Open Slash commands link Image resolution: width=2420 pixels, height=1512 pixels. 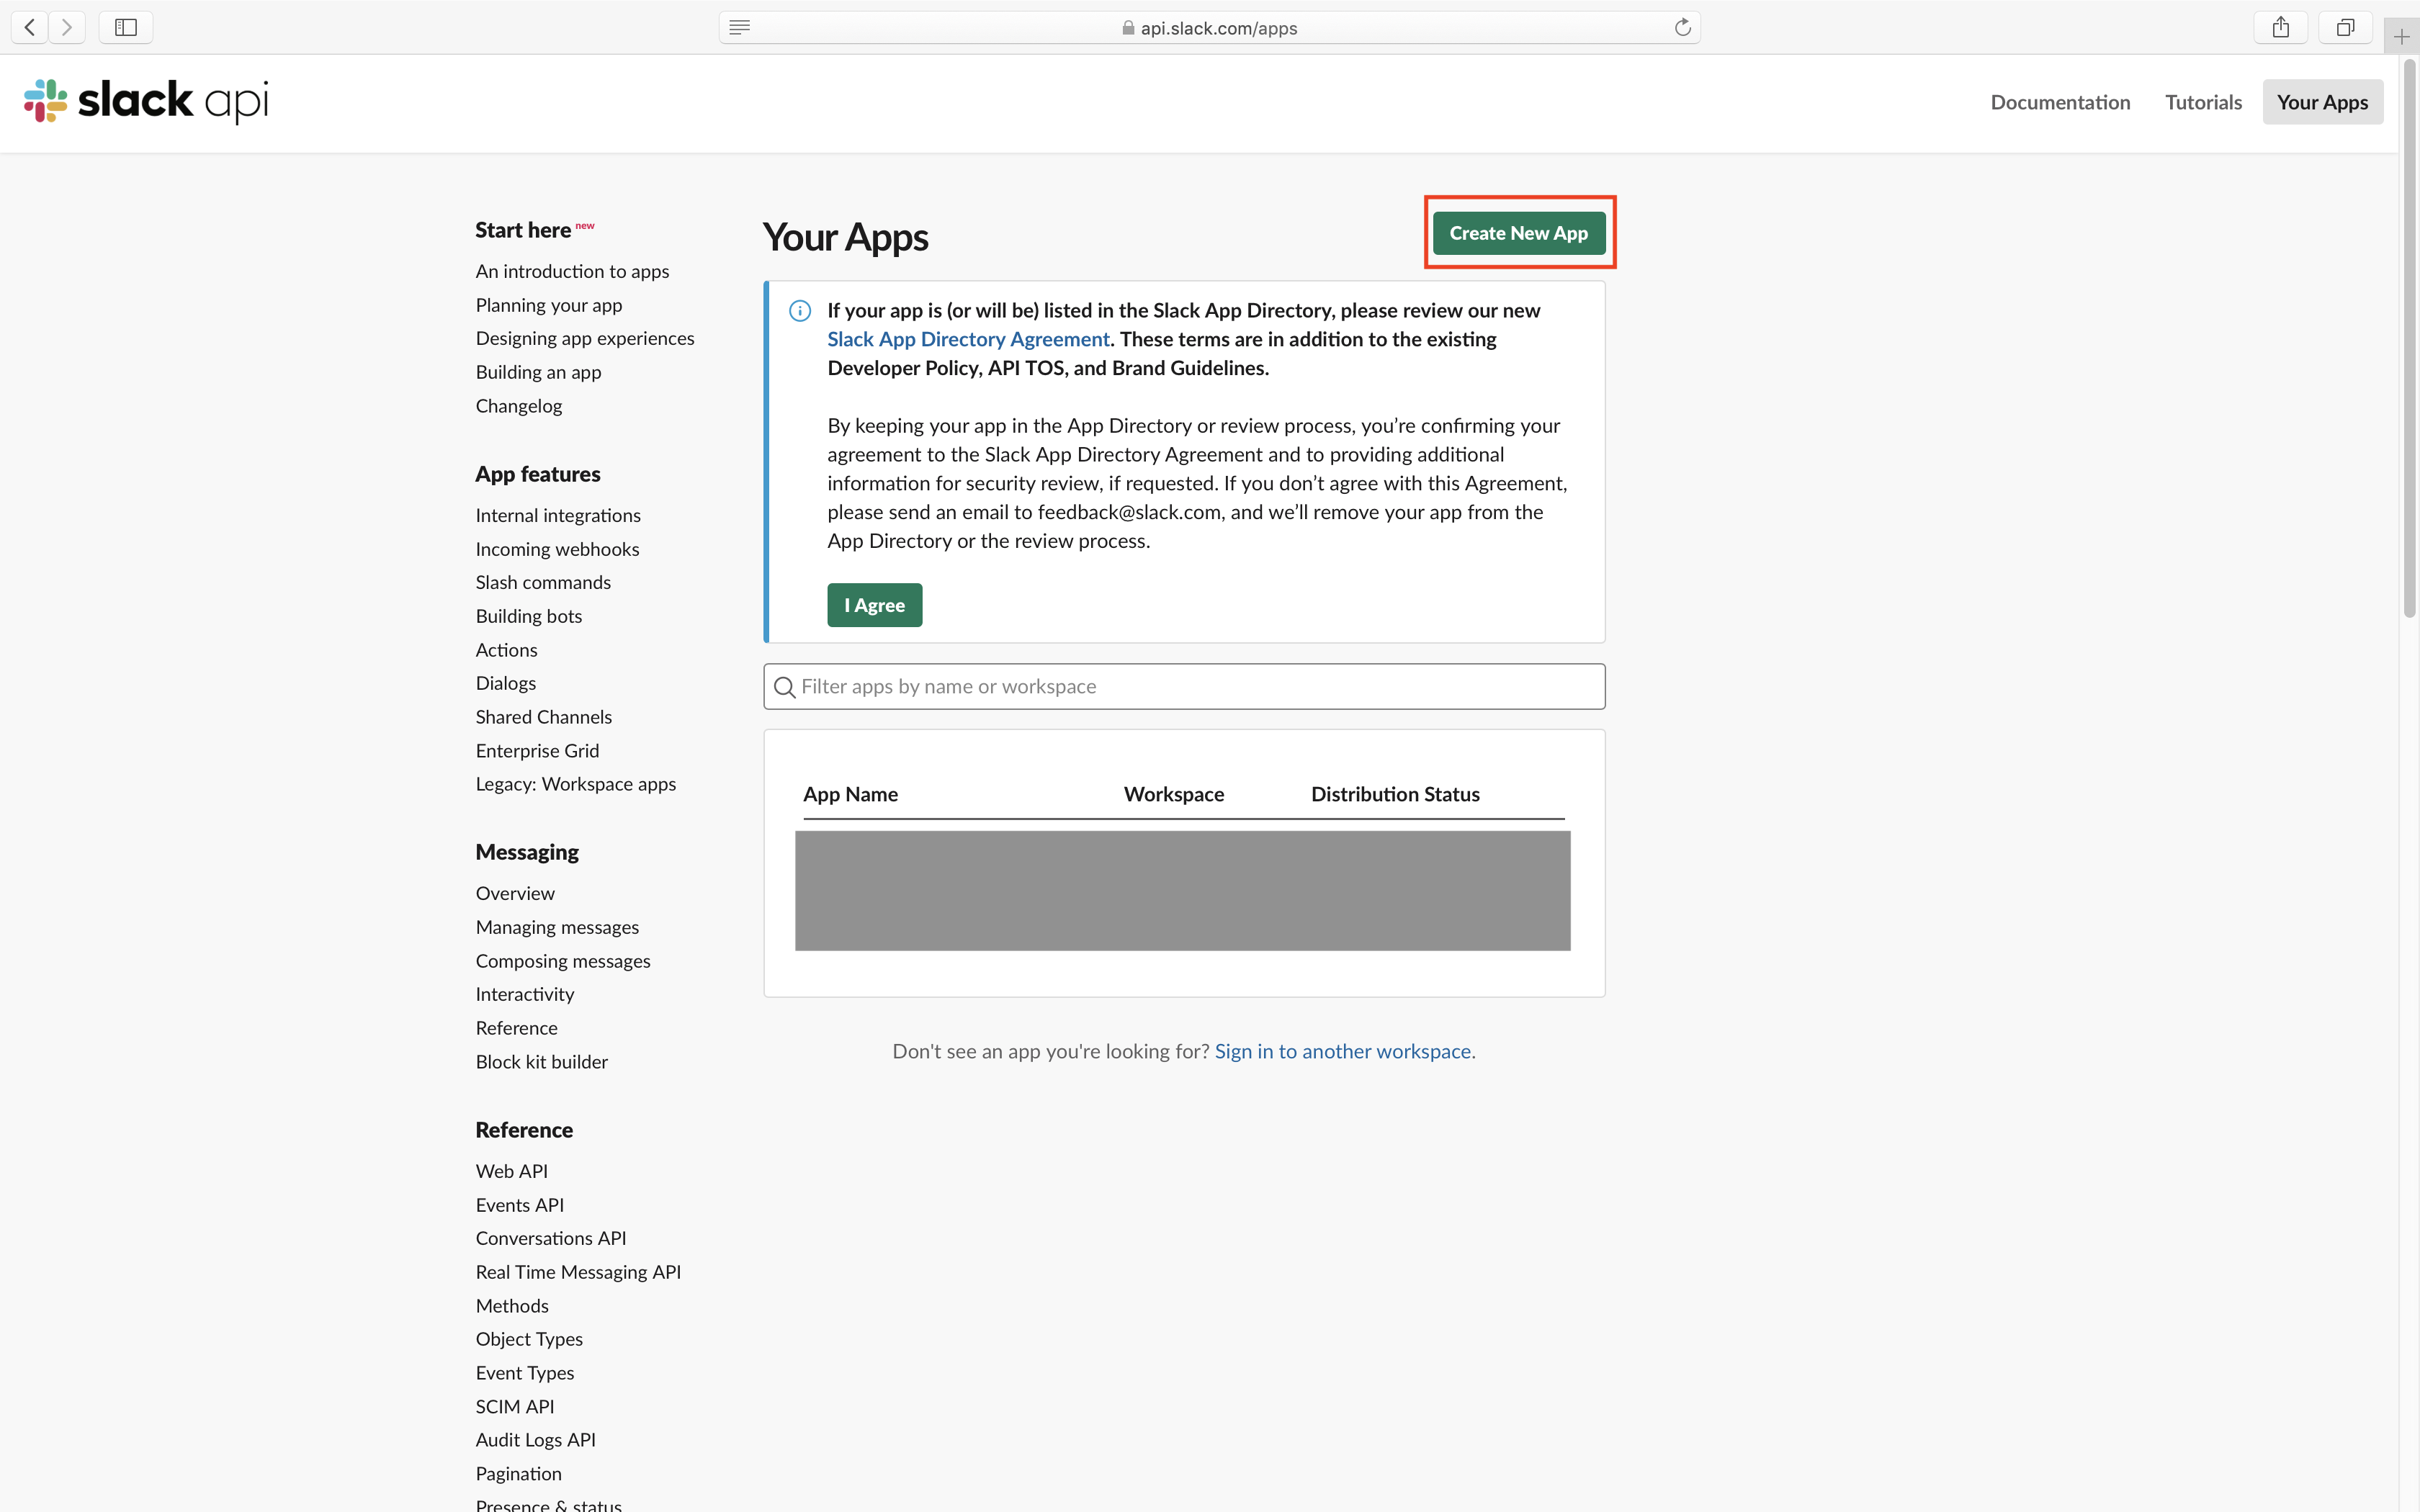coord(543,582)
